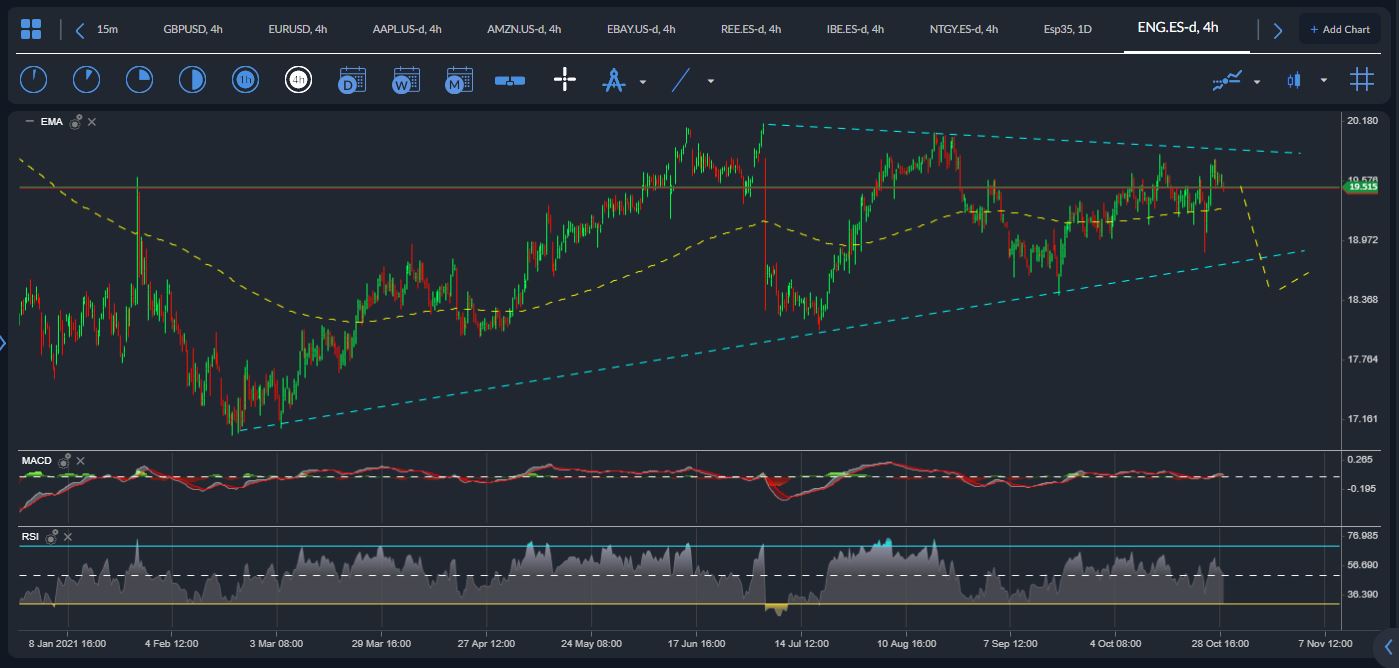Open MACD indicator settings gear
The width and height of the screenshot is (1399, 668).
click(64, 460)
